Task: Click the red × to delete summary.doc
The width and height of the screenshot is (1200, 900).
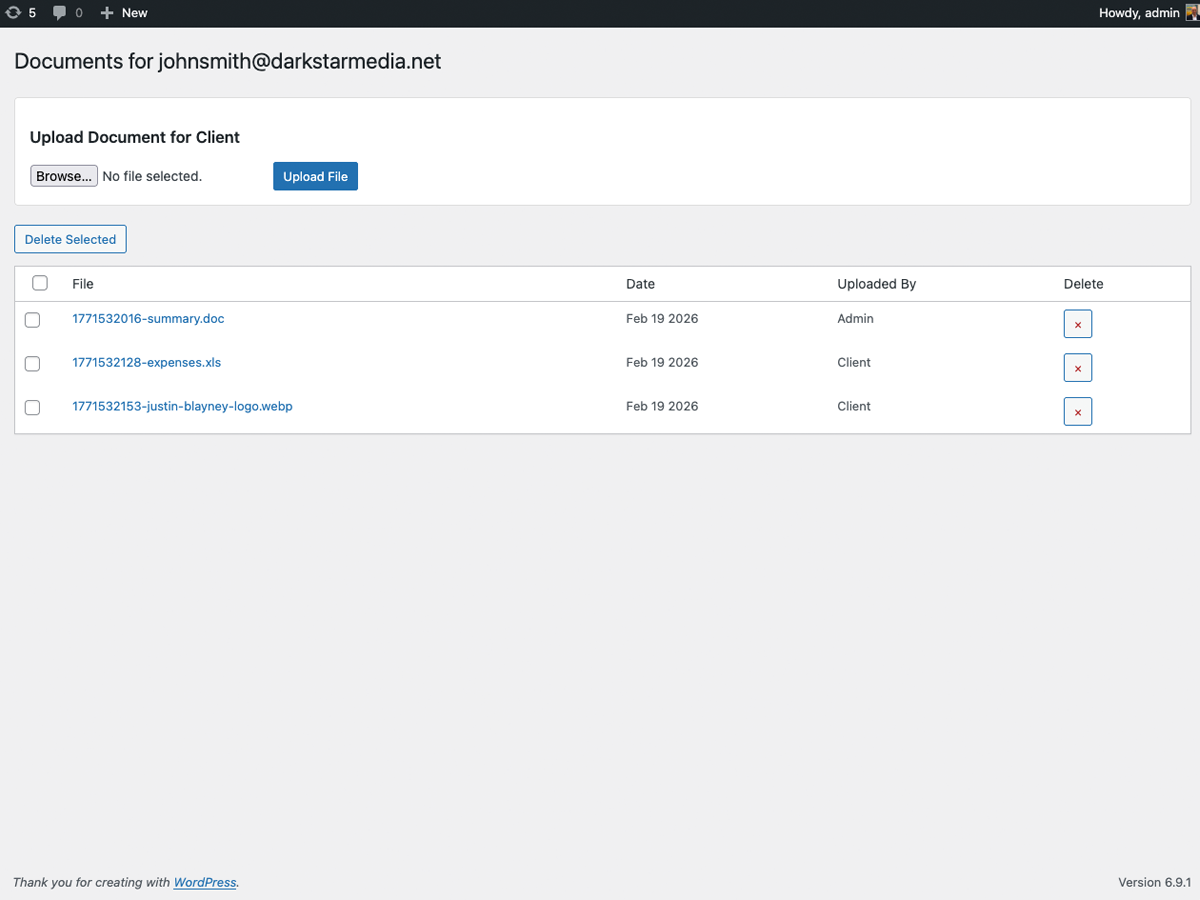Action: point(1078,323)
